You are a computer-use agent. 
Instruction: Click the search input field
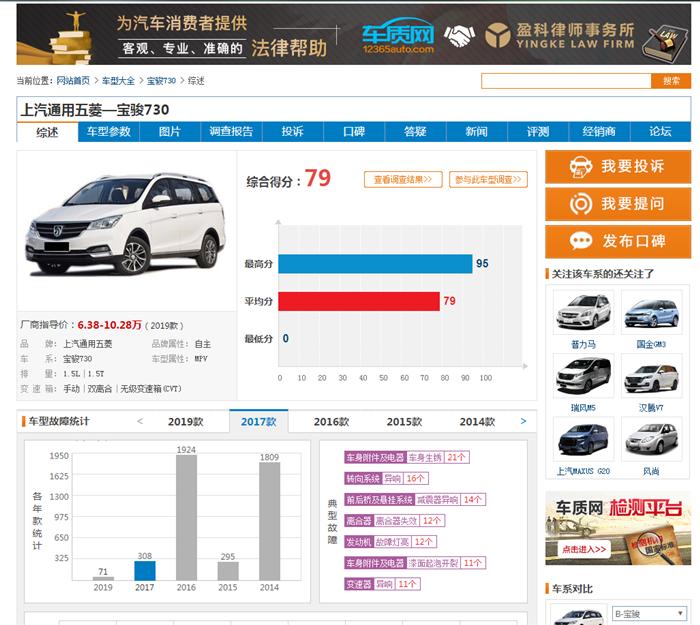click(x=566, y=81)
